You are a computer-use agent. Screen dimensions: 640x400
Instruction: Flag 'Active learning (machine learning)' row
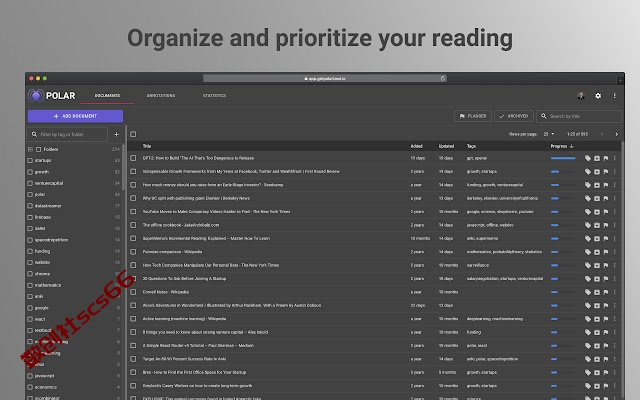pos(606,319)
